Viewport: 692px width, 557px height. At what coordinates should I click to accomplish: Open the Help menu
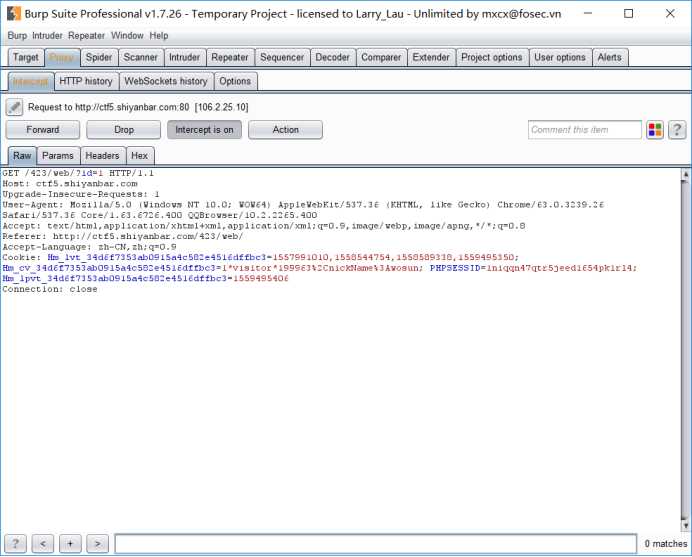pos(159,36)
